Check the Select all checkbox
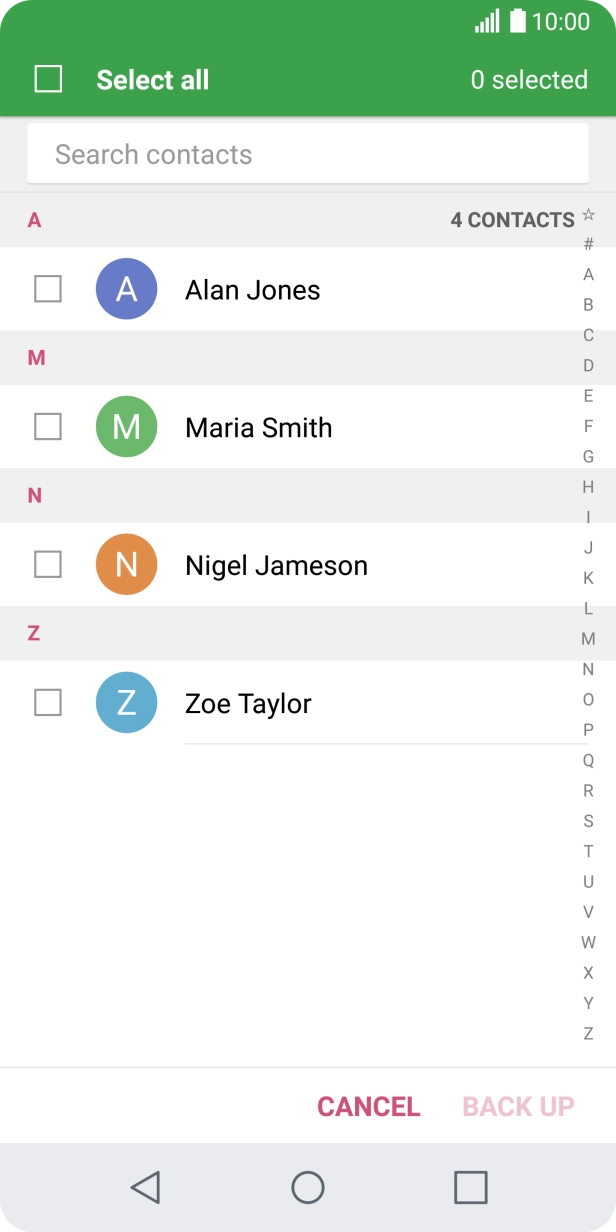This screenshot has height=1232, width=616. [x=48, y=79]
